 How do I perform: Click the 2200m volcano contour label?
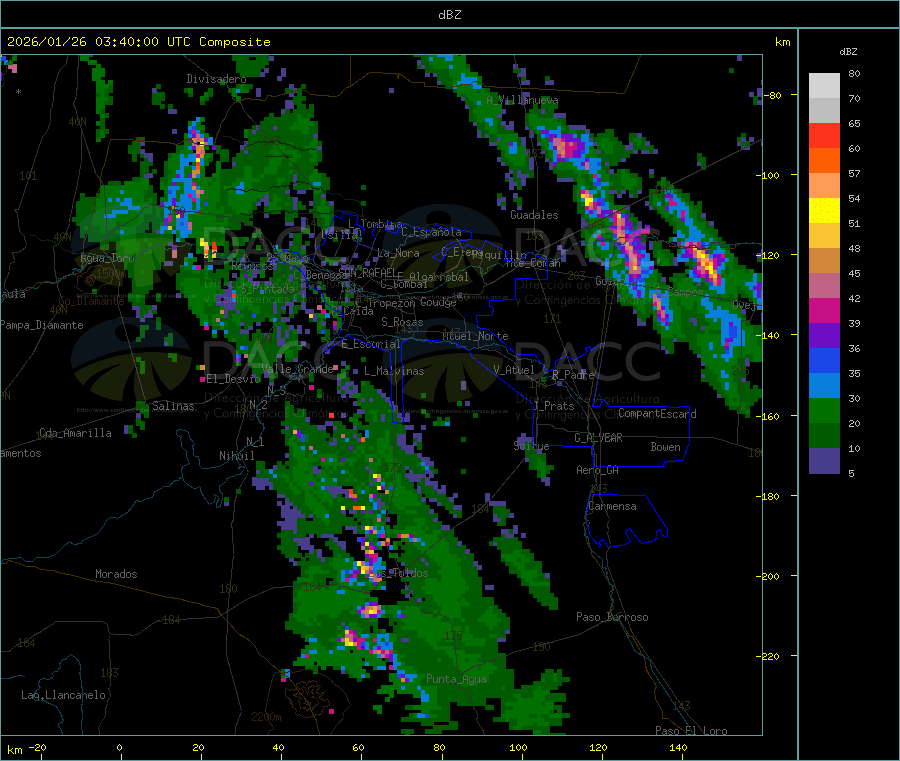click(266, 717)
